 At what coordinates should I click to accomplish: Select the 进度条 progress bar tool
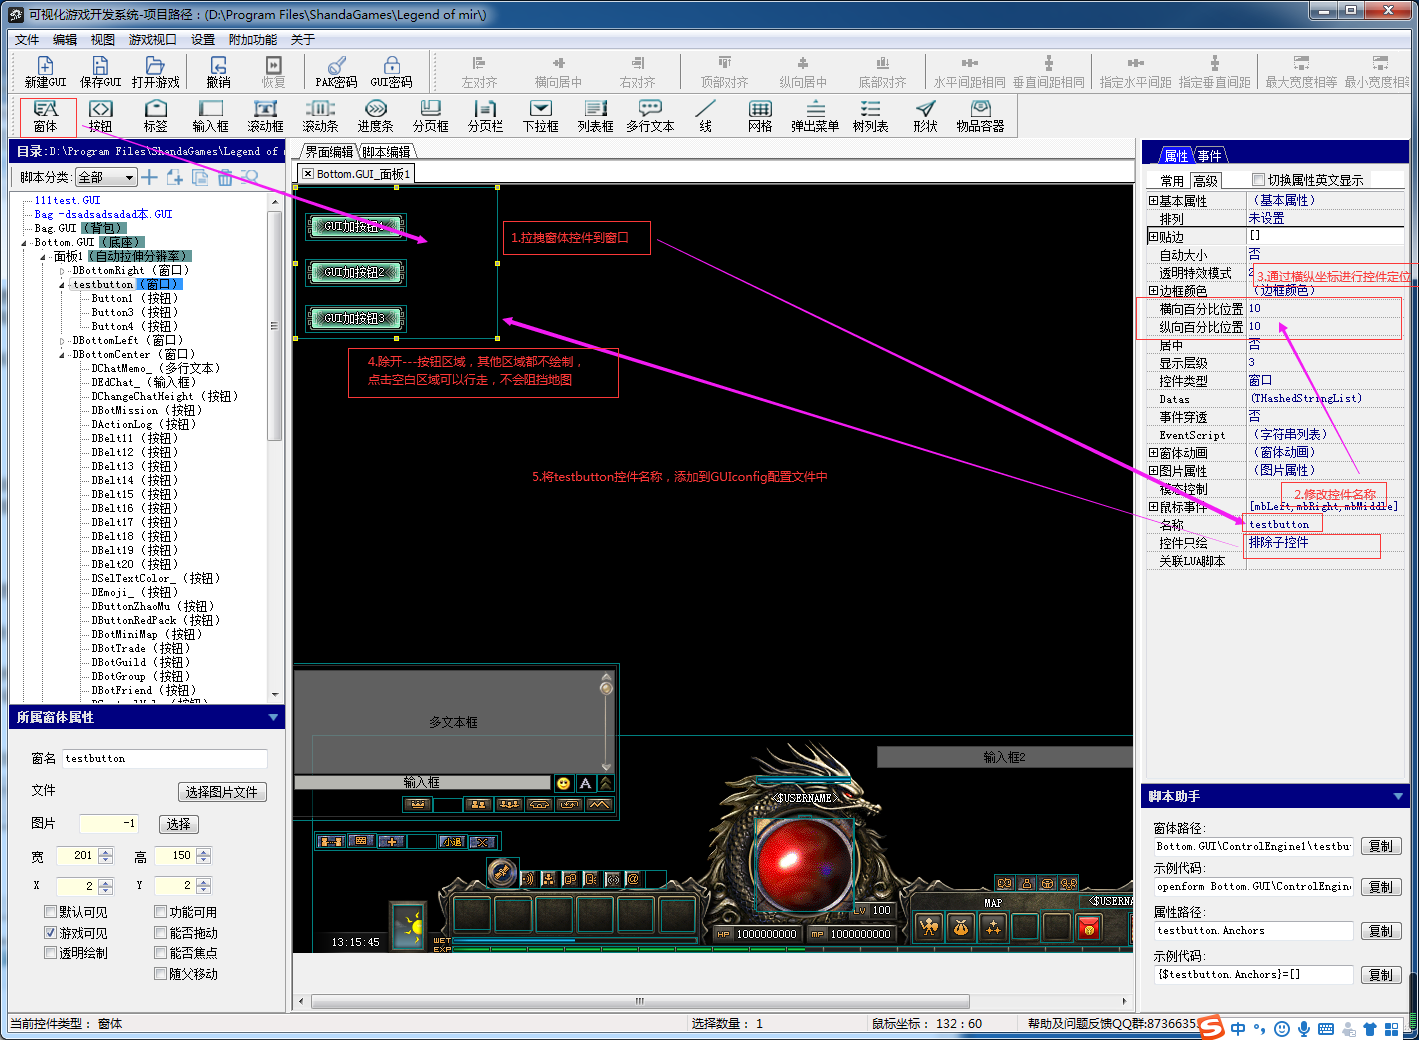pyautogui.click(x=375, y=117)
